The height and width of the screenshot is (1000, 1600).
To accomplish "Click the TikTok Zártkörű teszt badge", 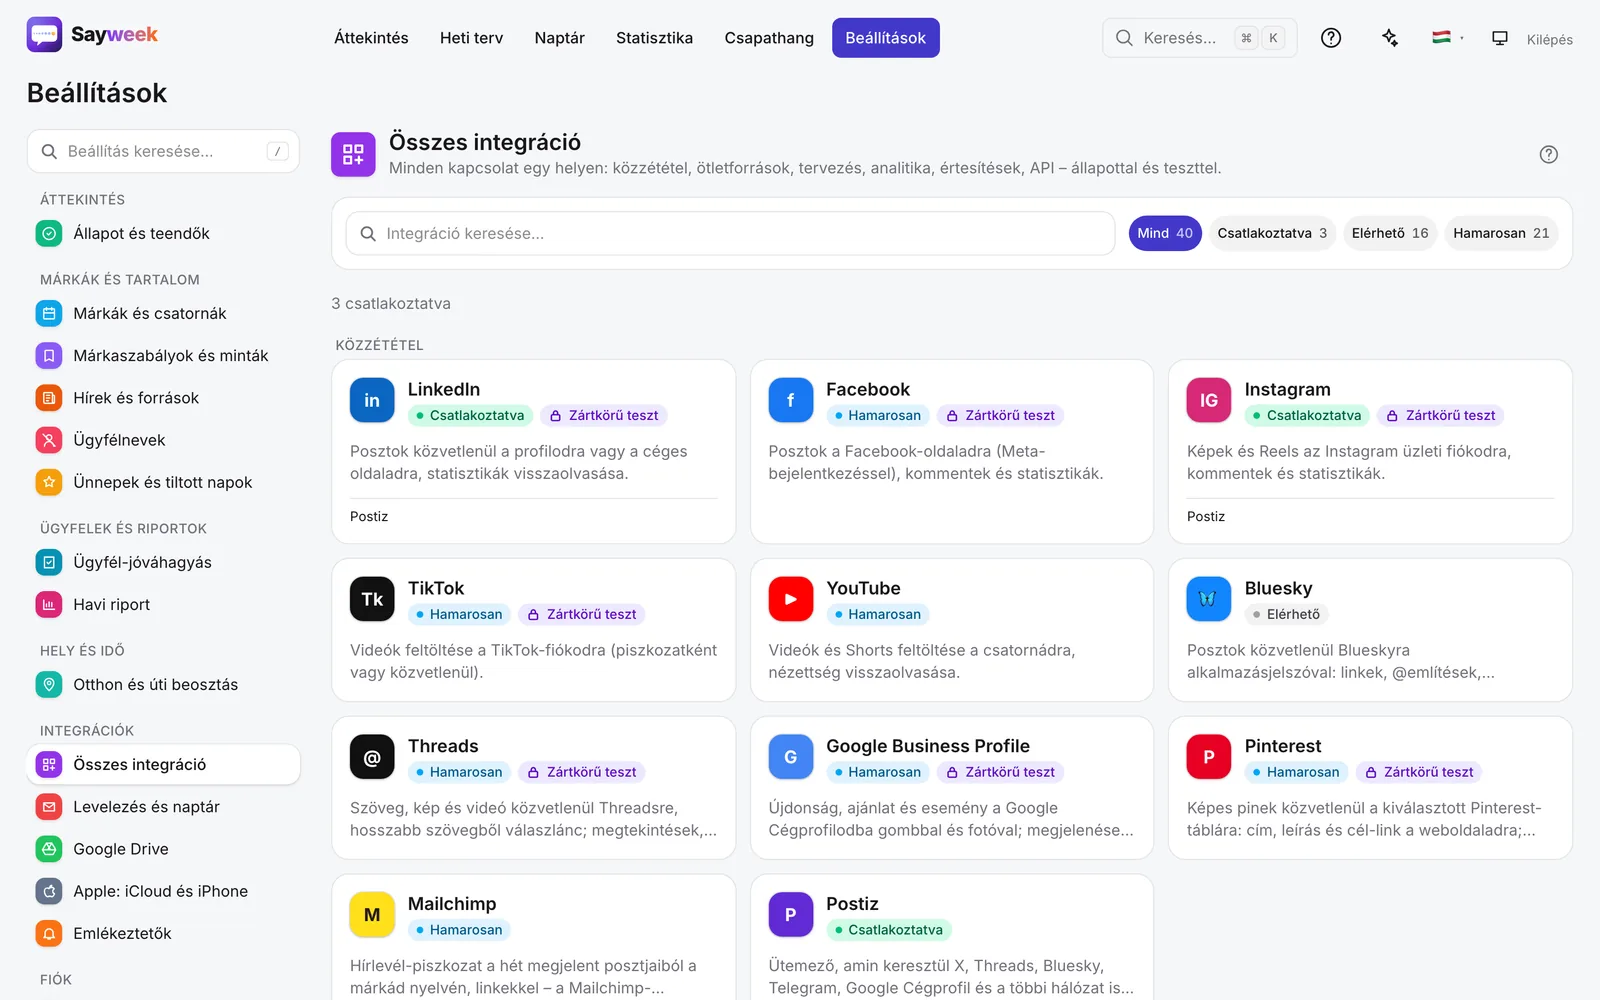I will (x=582, y=614).
